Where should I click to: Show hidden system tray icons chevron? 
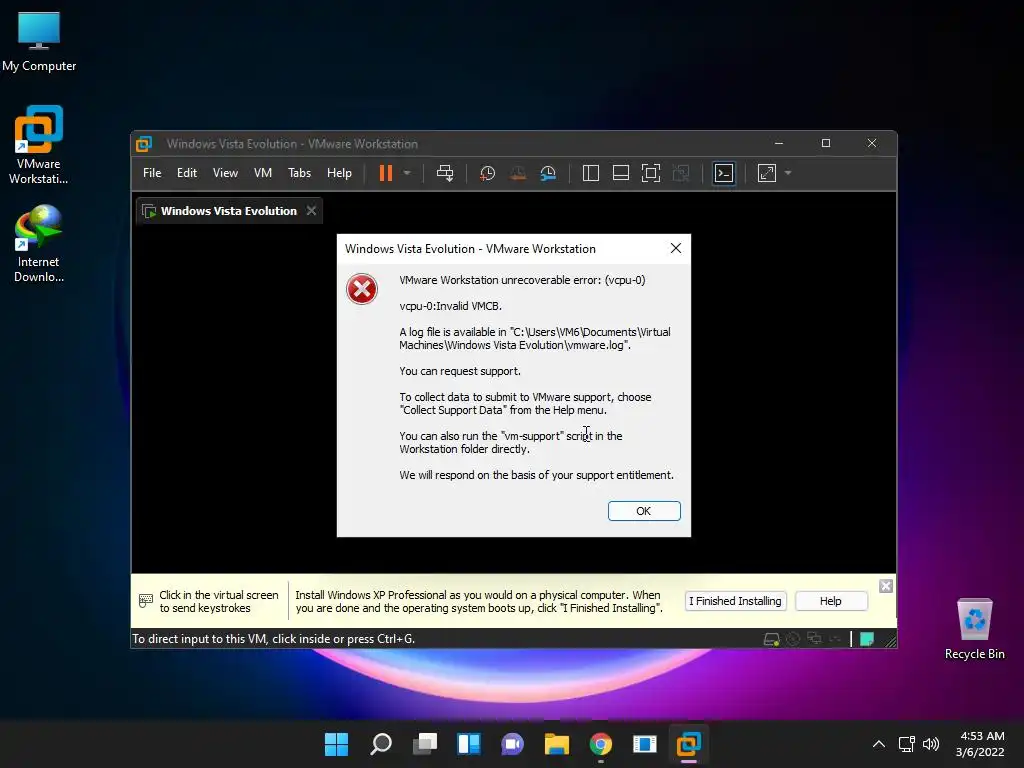(879, 744)
